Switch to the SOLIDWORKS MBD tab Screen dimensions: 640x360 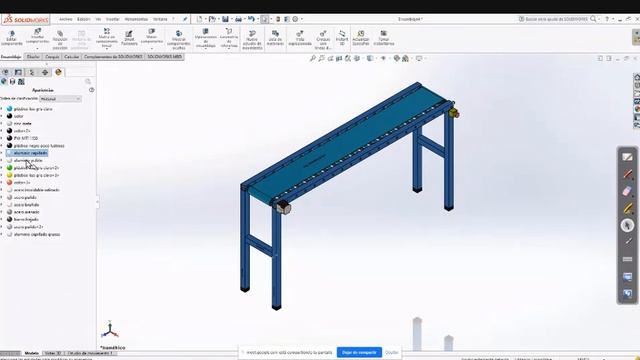coord(164,57)
